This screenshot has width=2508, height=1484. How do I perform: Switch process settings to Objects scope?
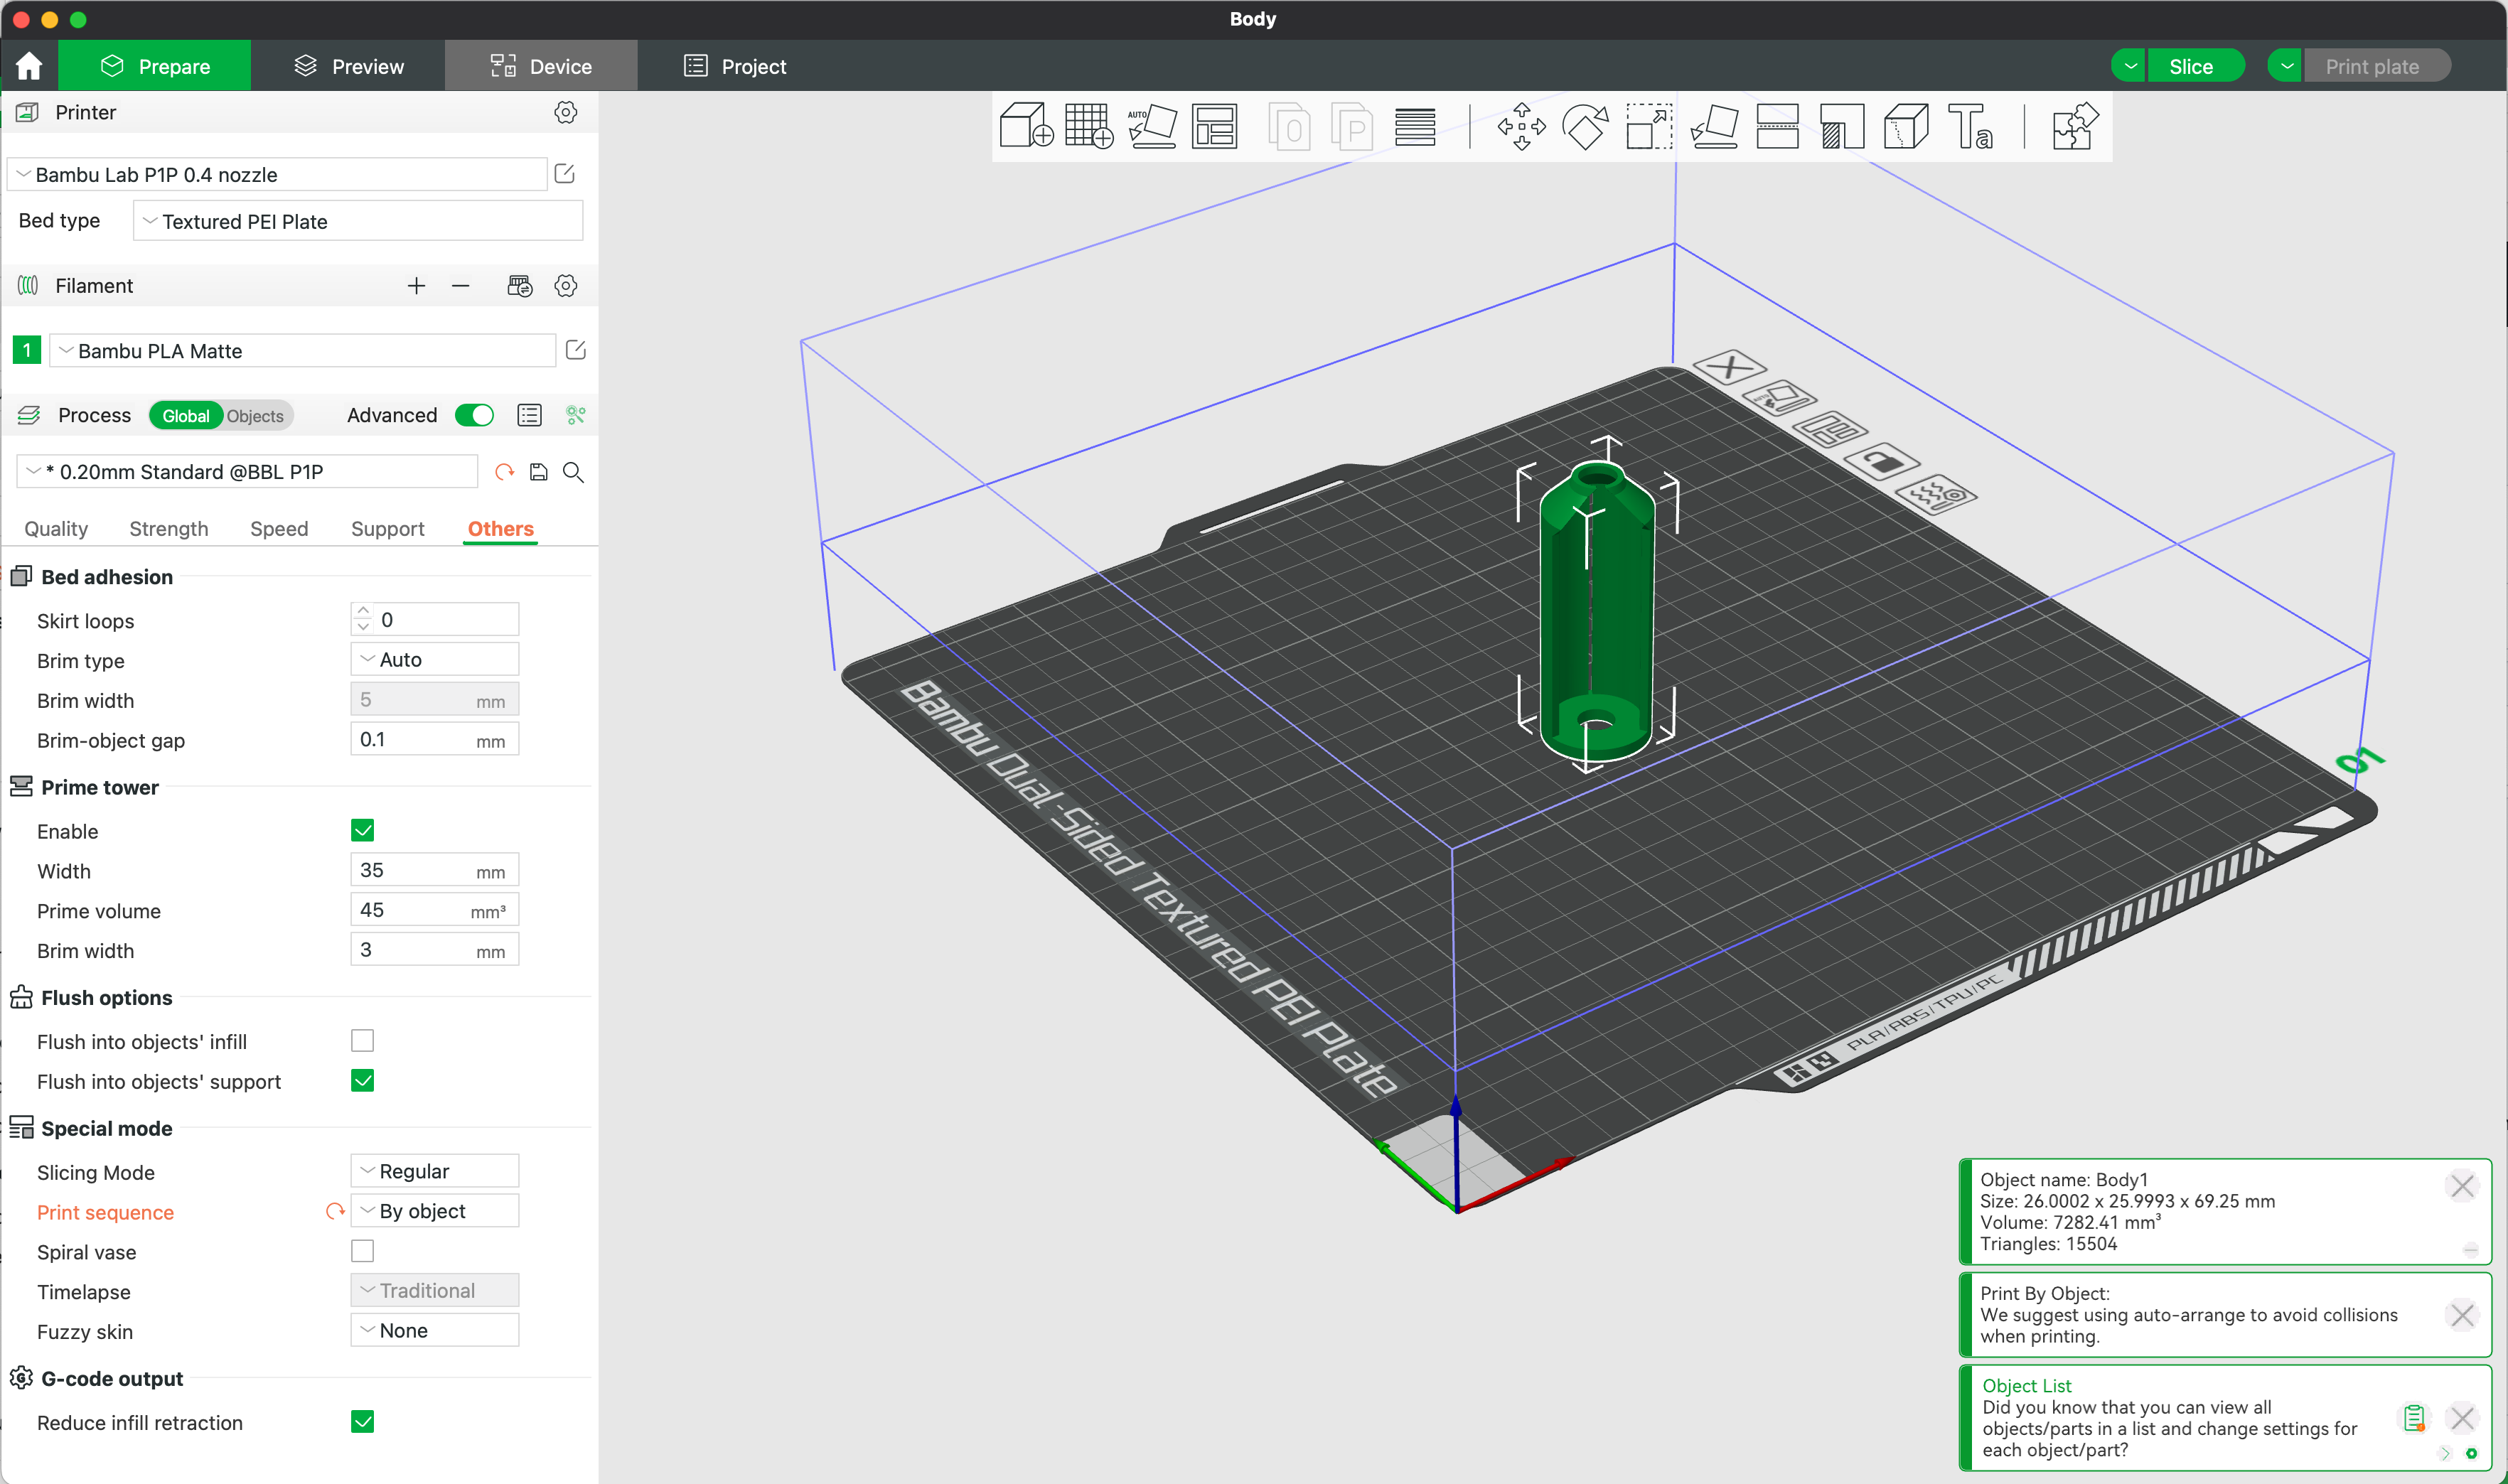click(x=255, y=415)
